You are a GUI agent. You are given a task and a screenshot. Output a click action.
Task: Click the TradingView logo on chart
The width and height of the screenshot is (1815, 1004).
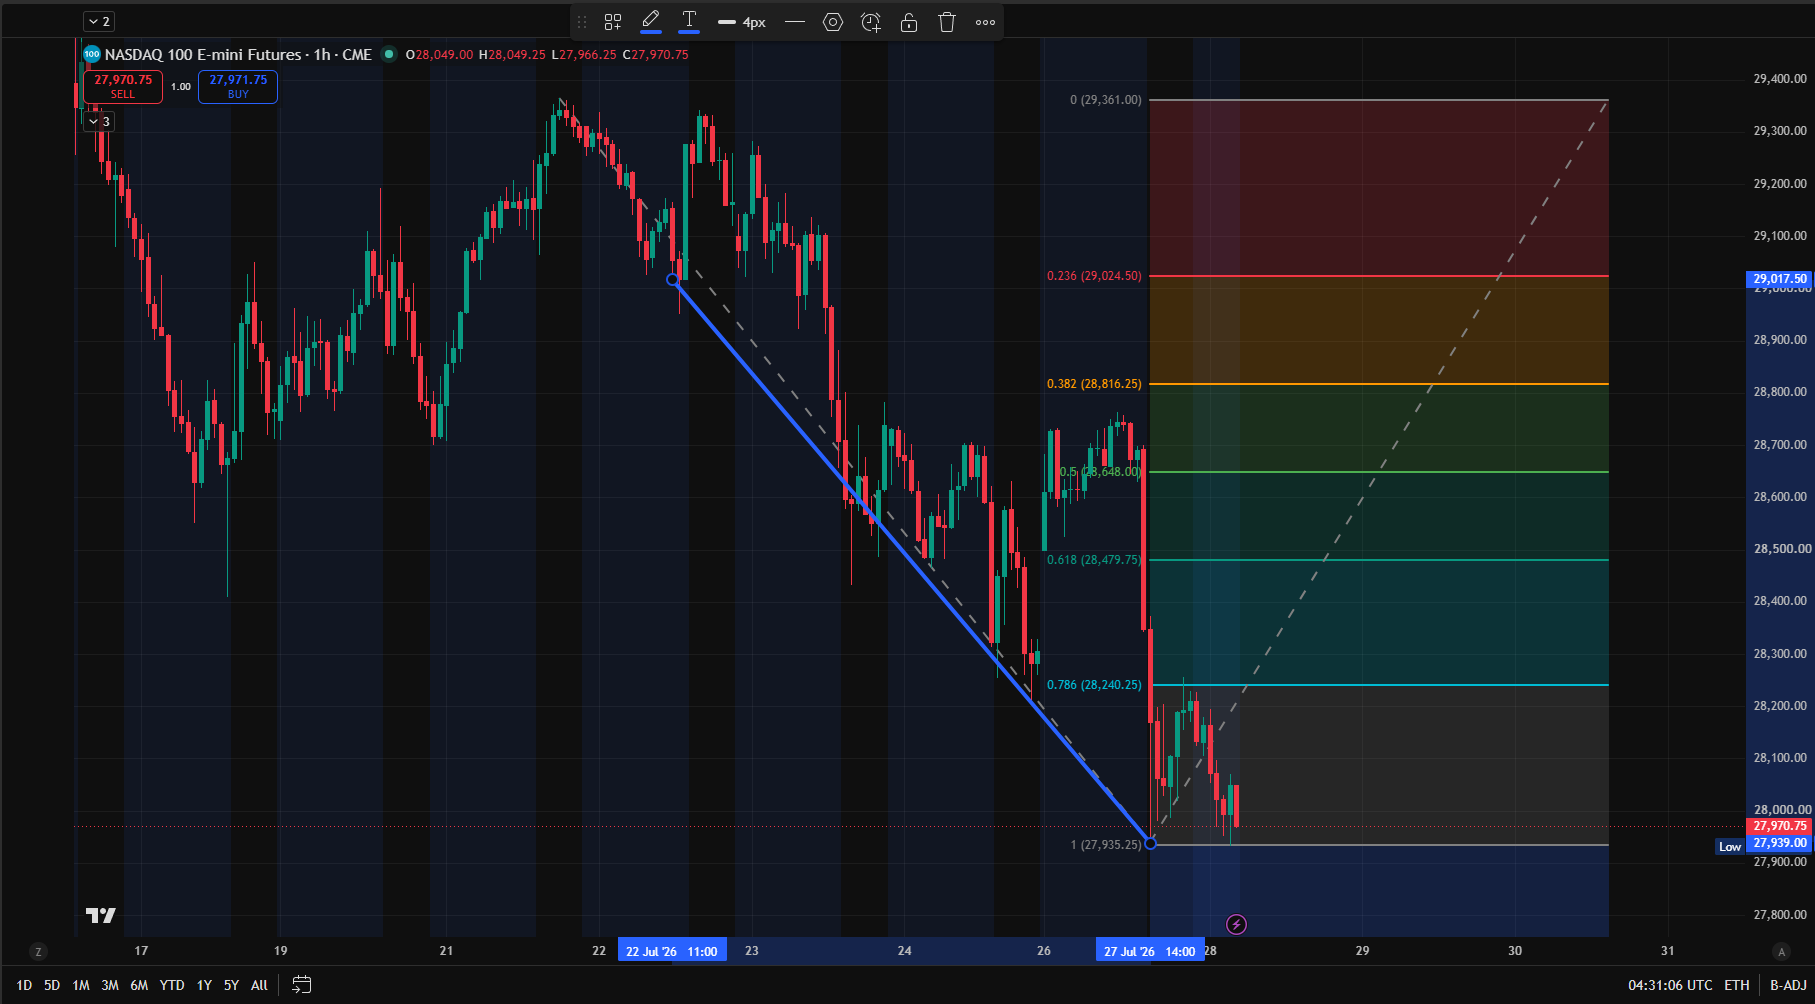click(x=100, y=915)
